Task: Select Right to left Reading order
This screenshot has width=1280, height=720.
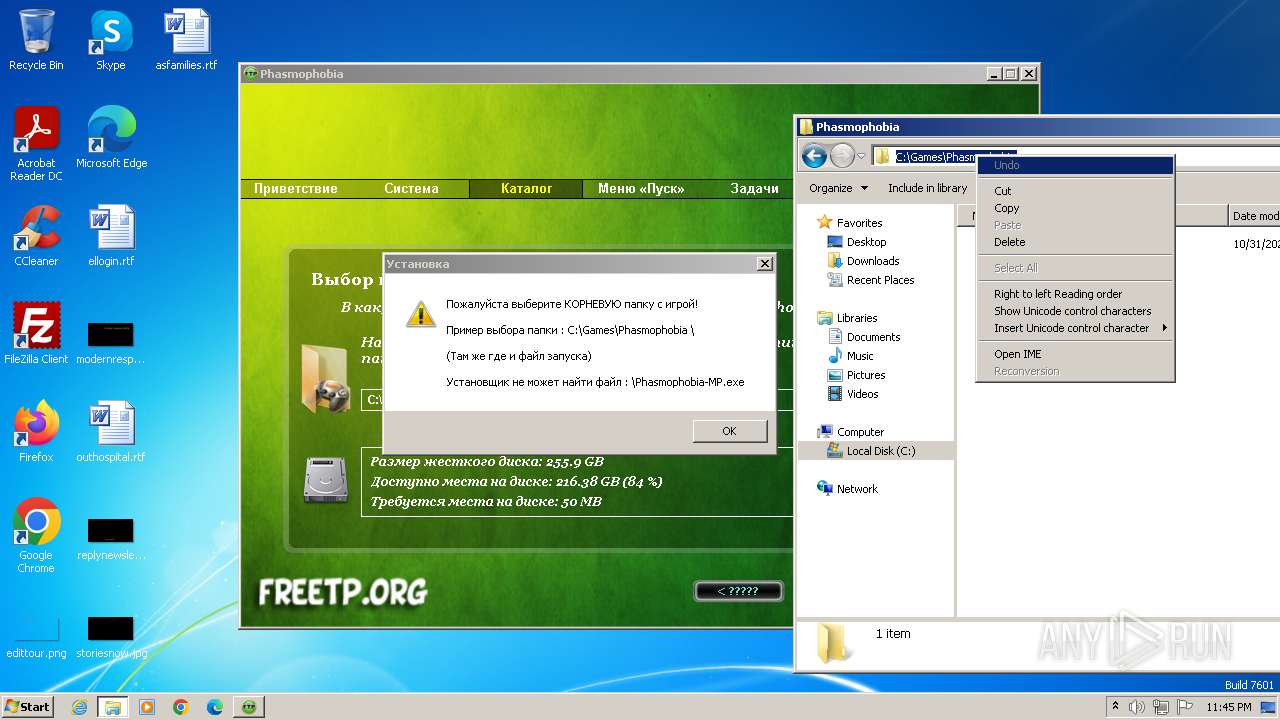Action: point(1075,294)
